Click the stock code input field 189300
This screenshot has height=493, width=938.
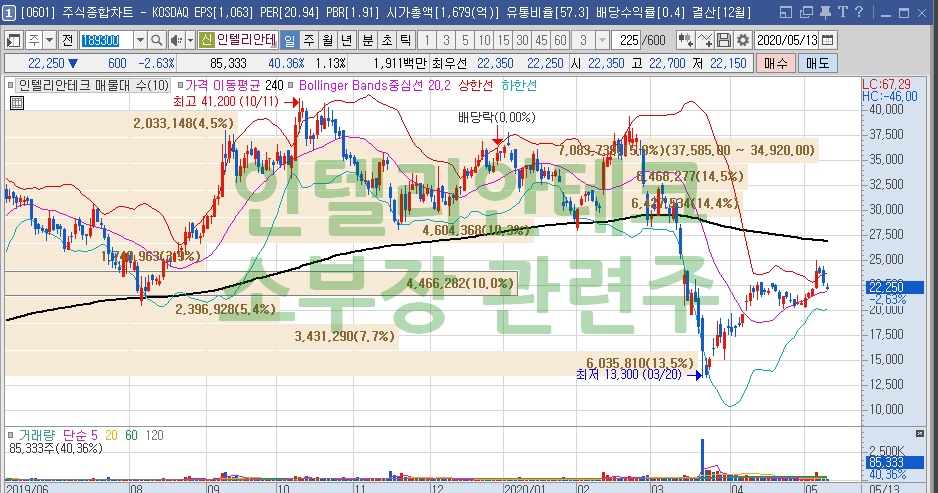[106, 40]
